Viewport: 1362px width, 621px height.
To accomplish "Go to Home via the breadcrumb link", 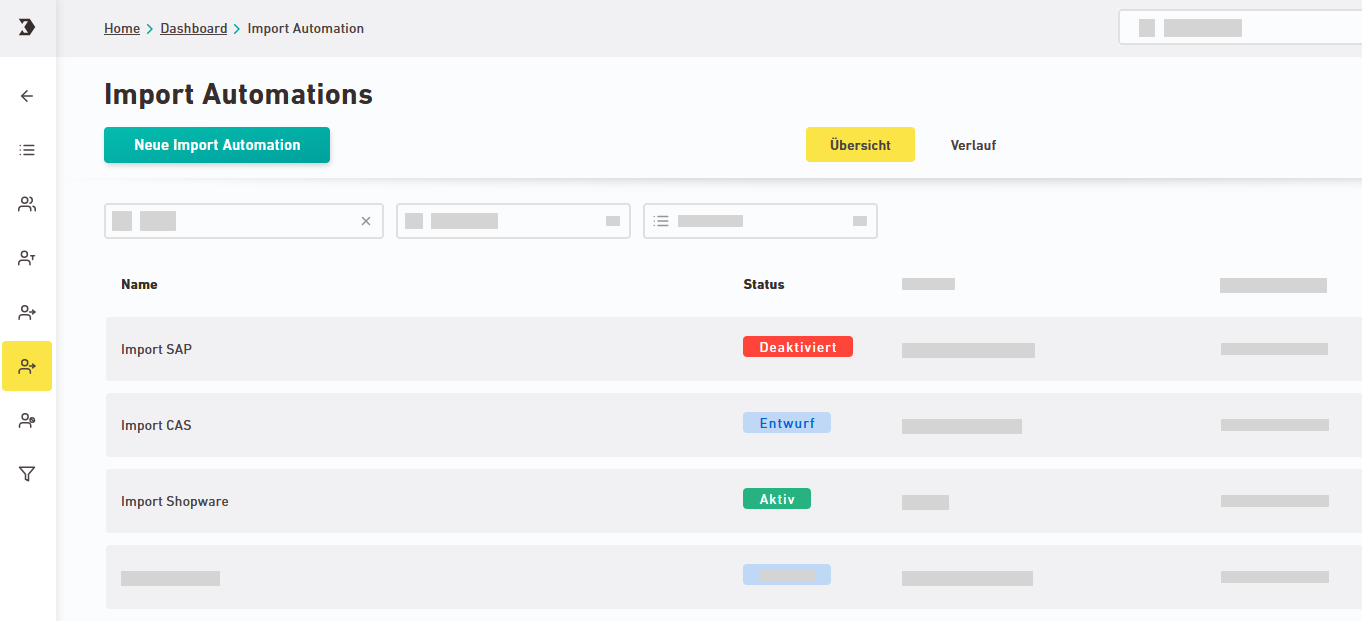I will click(122, 28).
